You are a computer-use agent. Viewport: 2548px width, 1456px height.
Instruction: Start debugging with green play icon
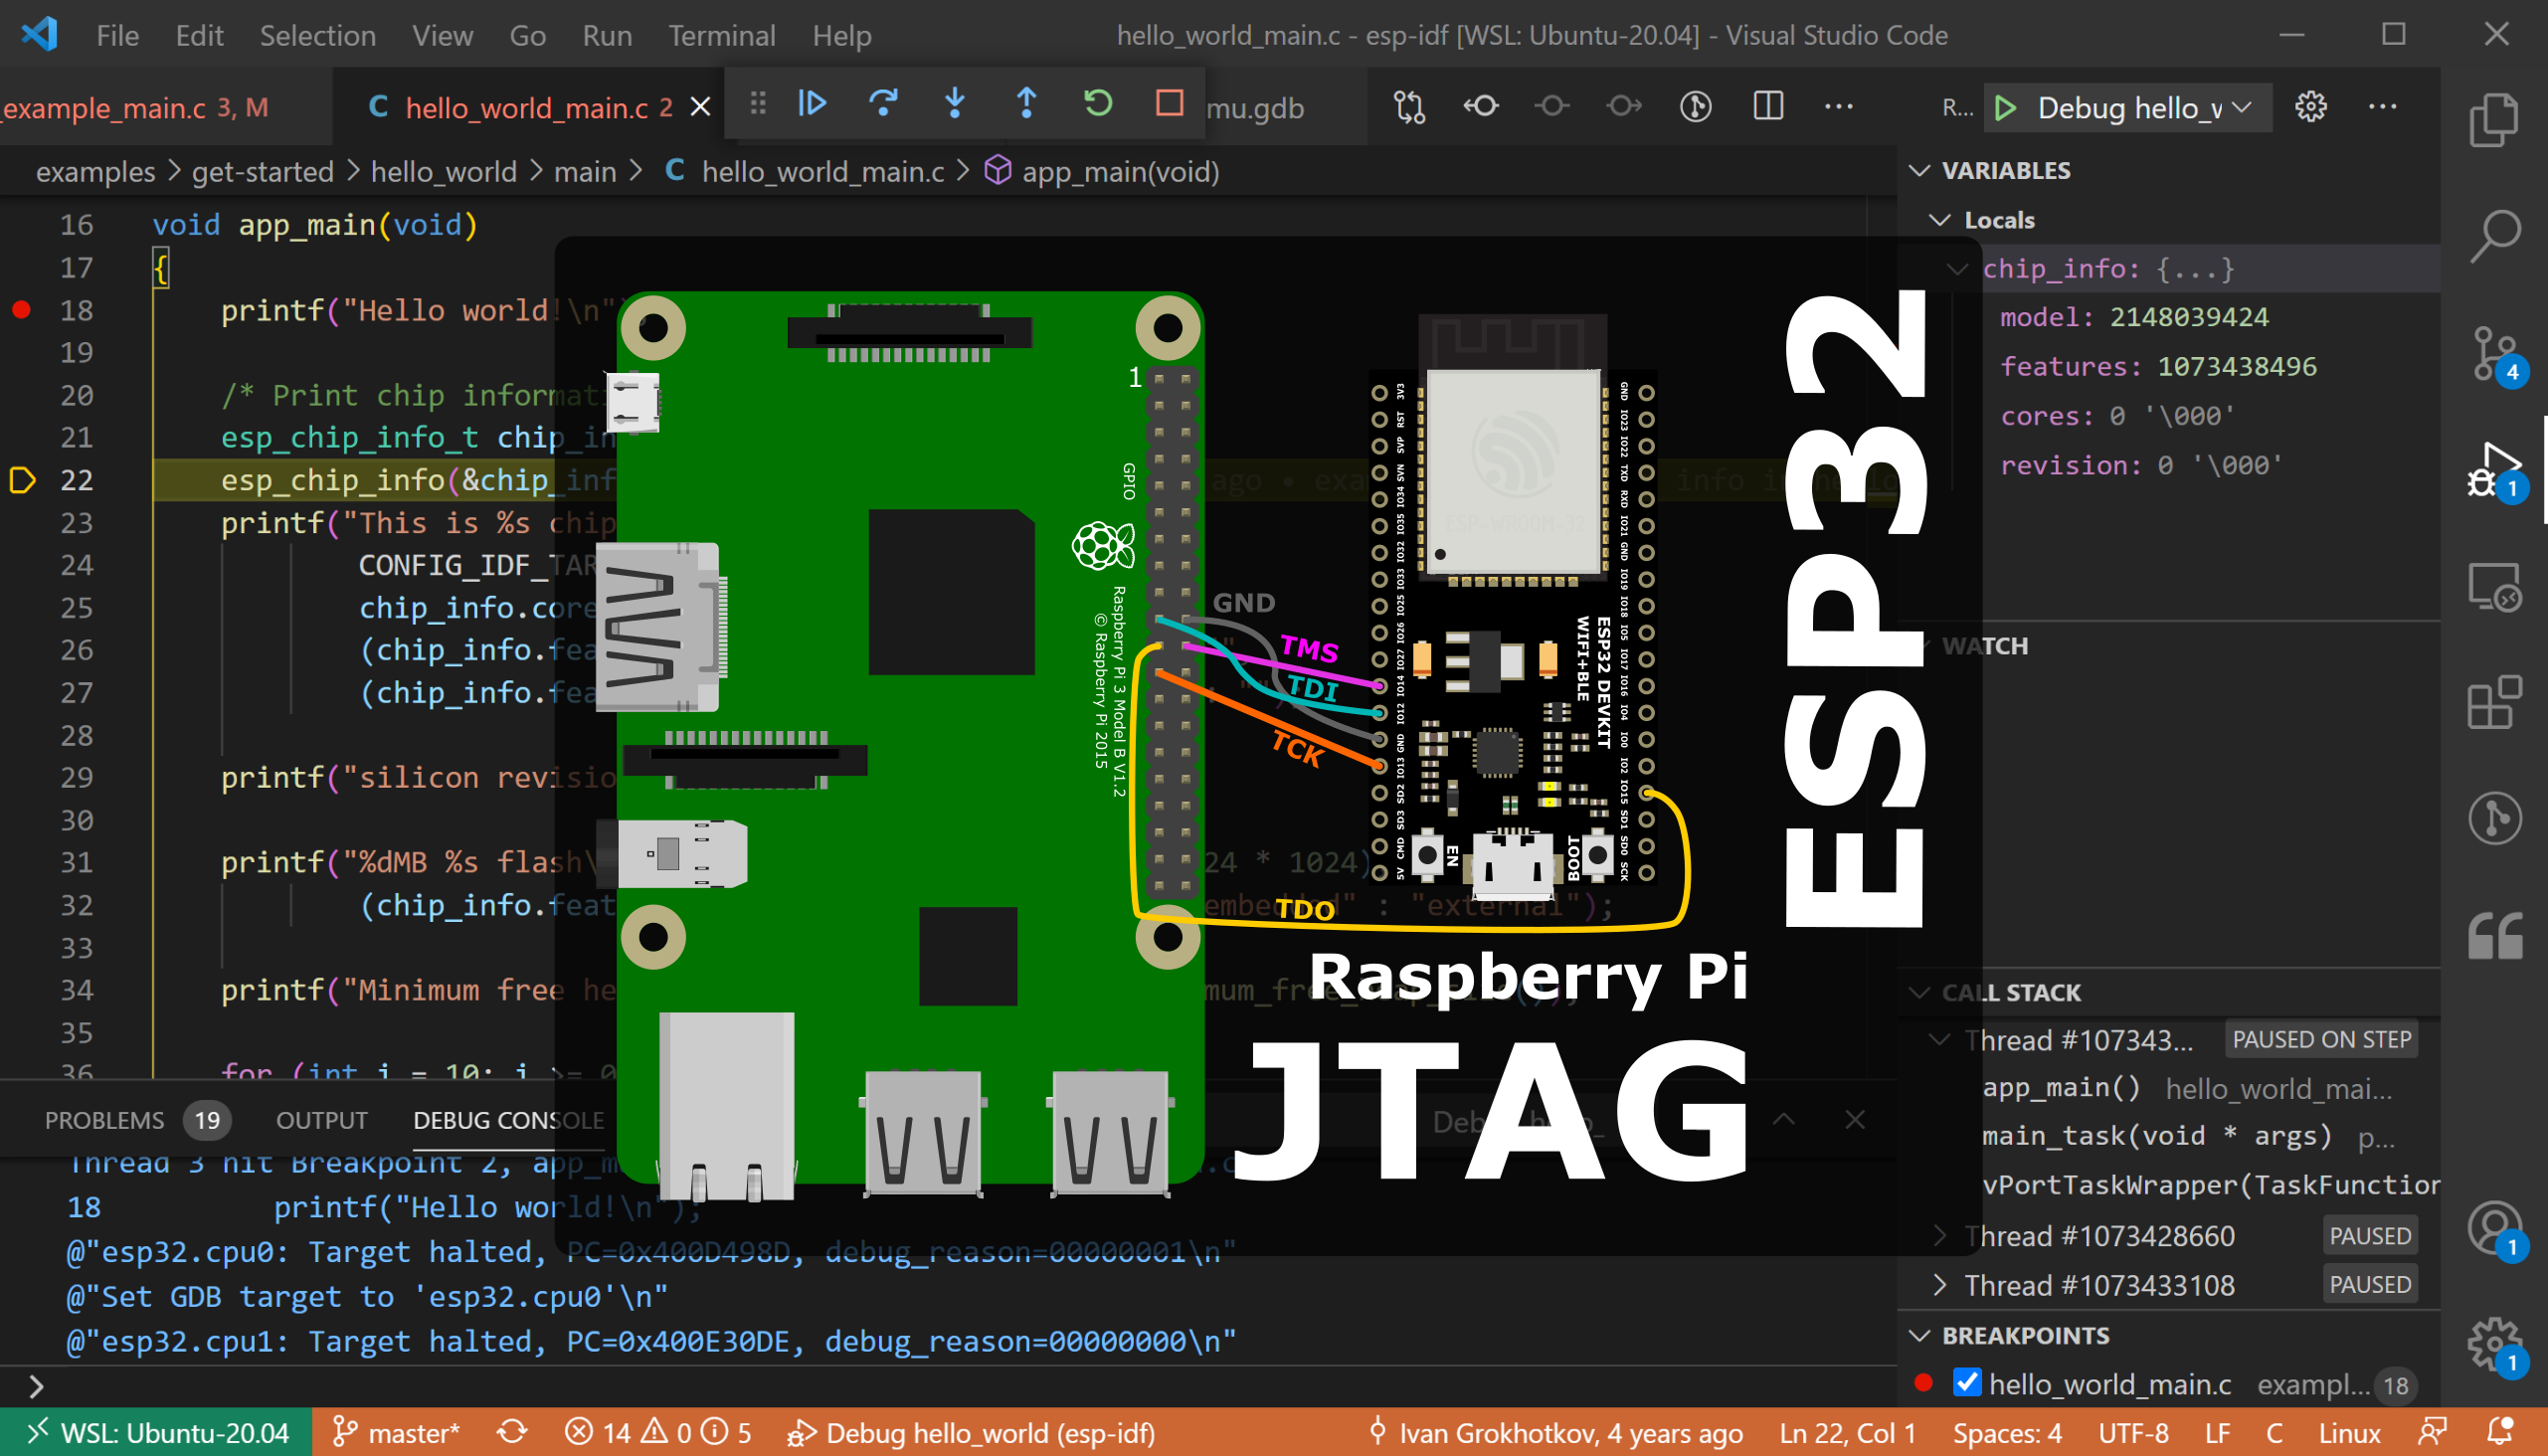pyautogui.click(x=2005, y=108)
